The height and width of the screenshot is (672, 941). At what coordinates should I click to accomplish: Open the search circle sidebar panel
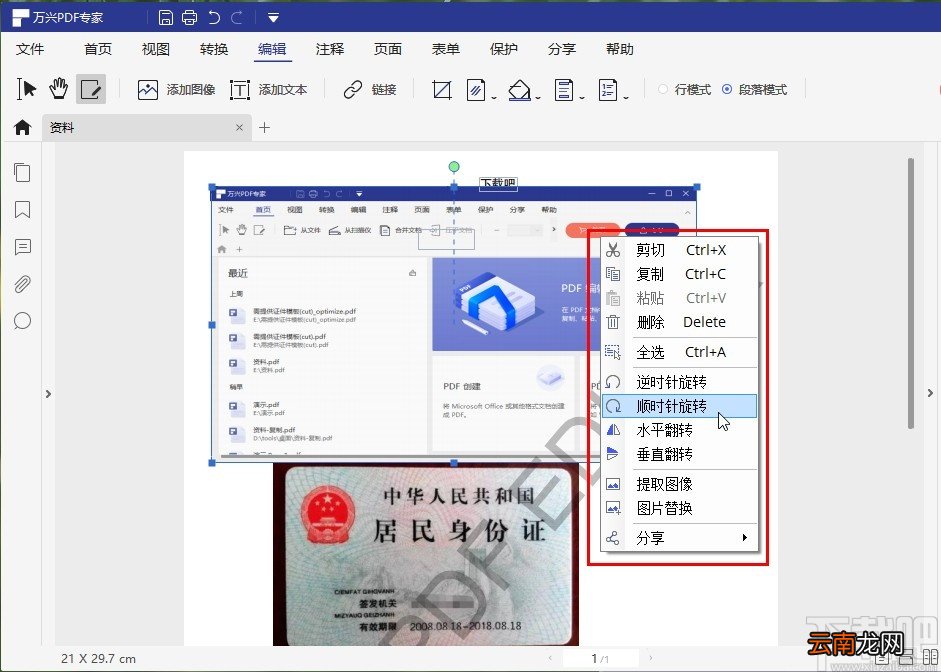click(22, 321)
